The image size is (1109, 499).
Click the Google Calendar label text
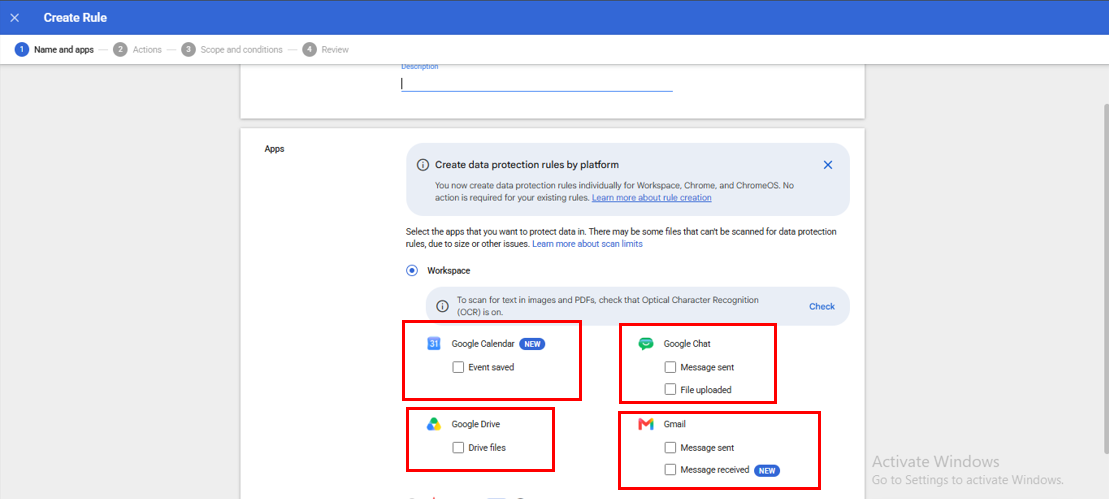point(483,344)
